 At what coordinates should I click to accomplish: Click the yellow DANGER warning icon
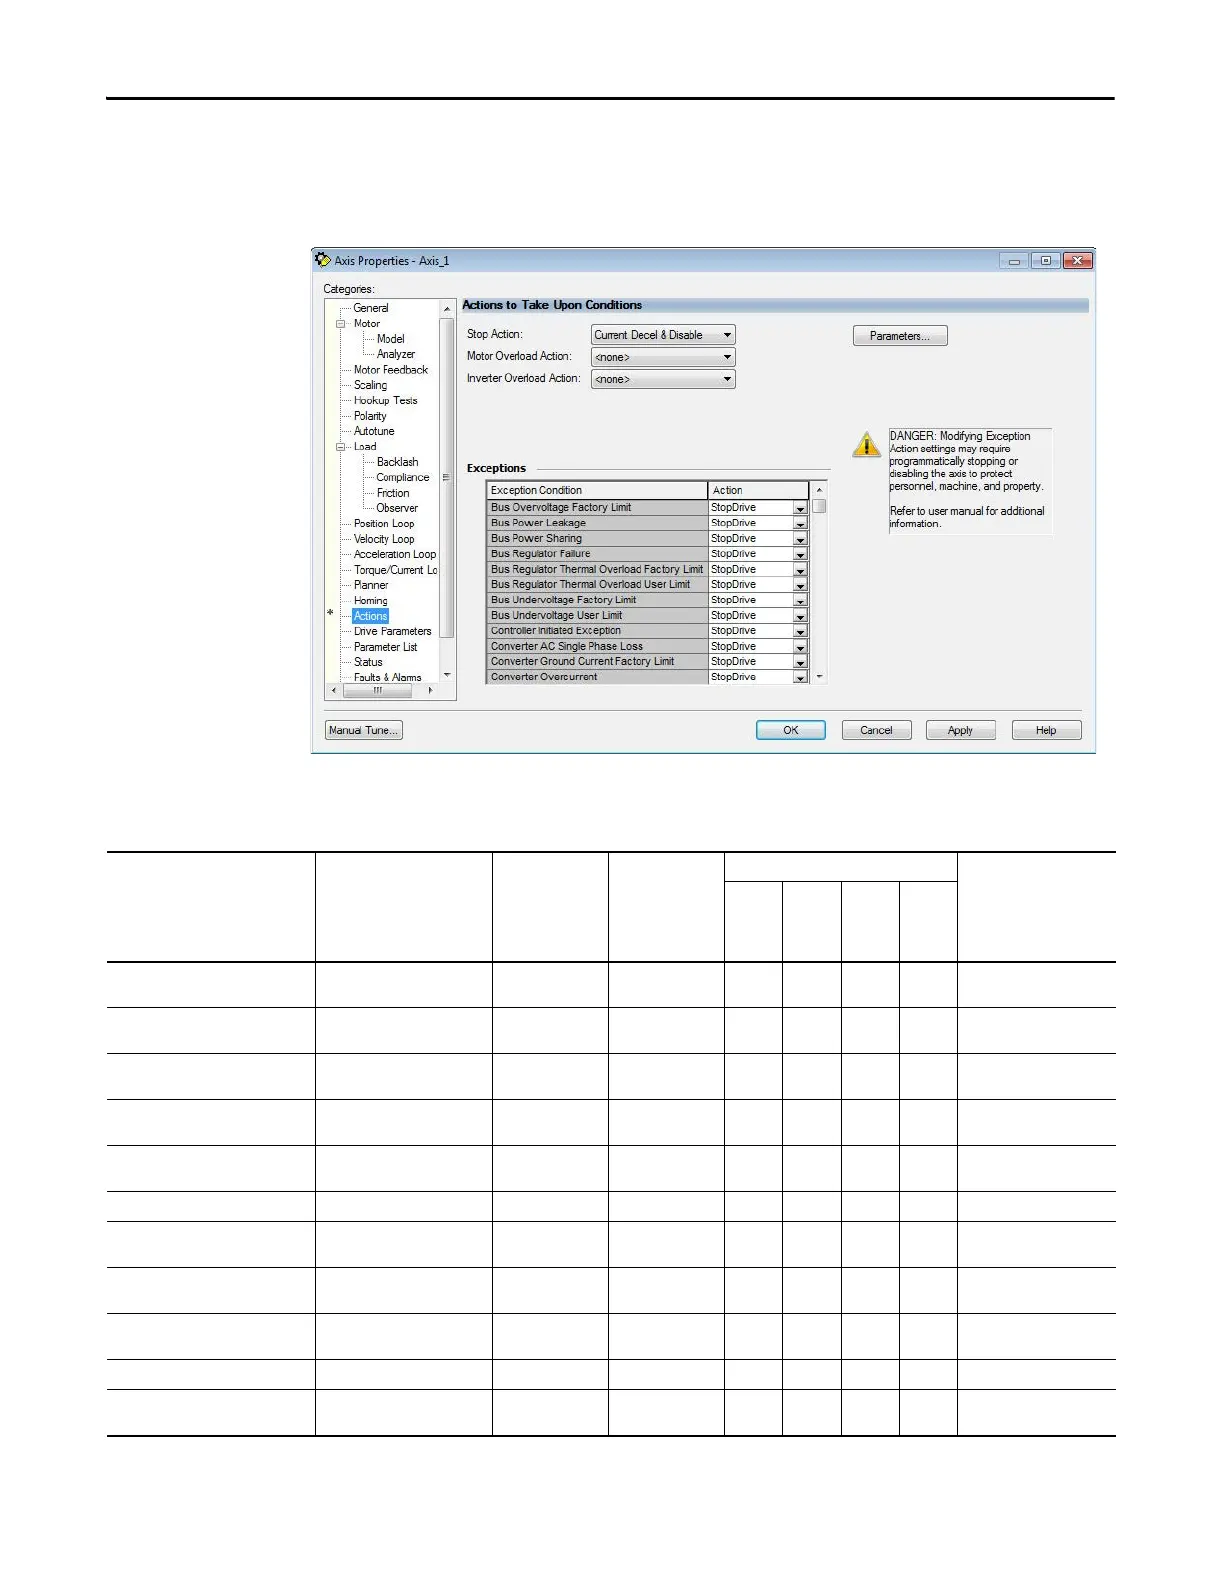[x=866, y=444]
